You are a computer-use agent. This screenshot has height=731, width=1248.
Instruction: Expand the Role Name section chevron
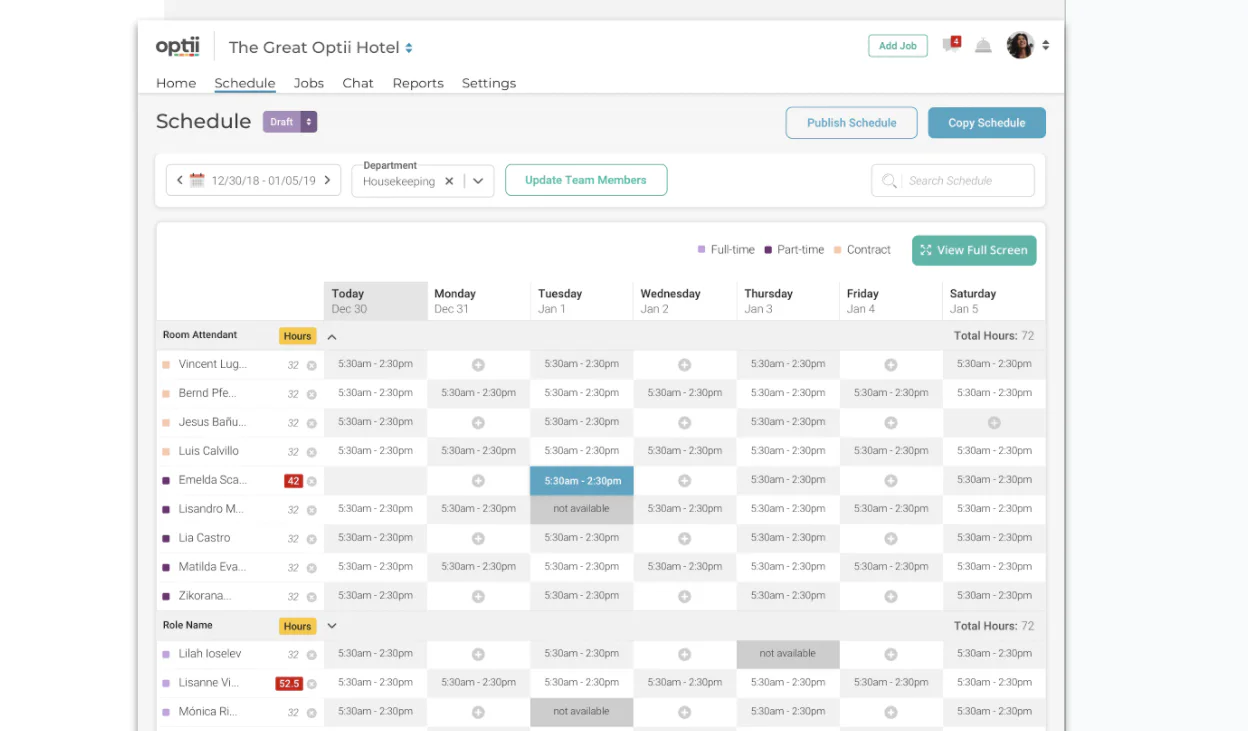(x=332, y=626)
